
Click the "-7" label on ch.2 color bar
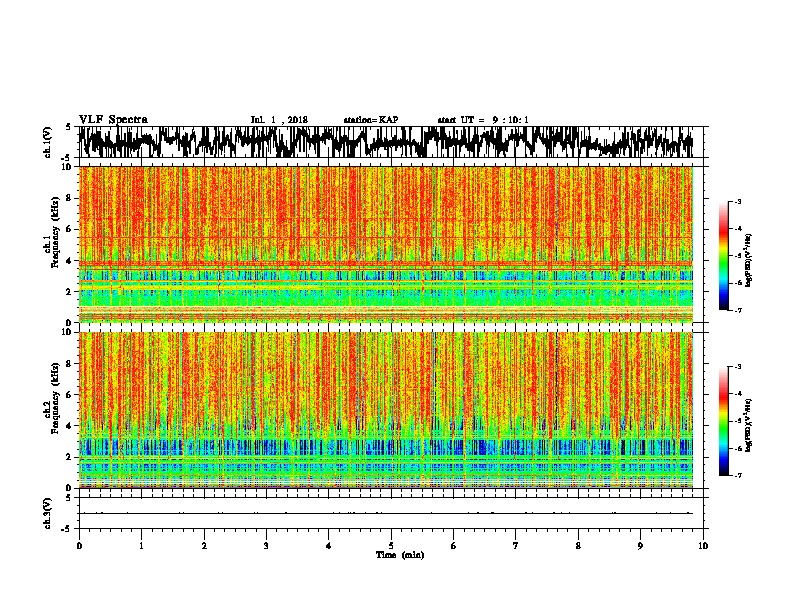[737, 475]
